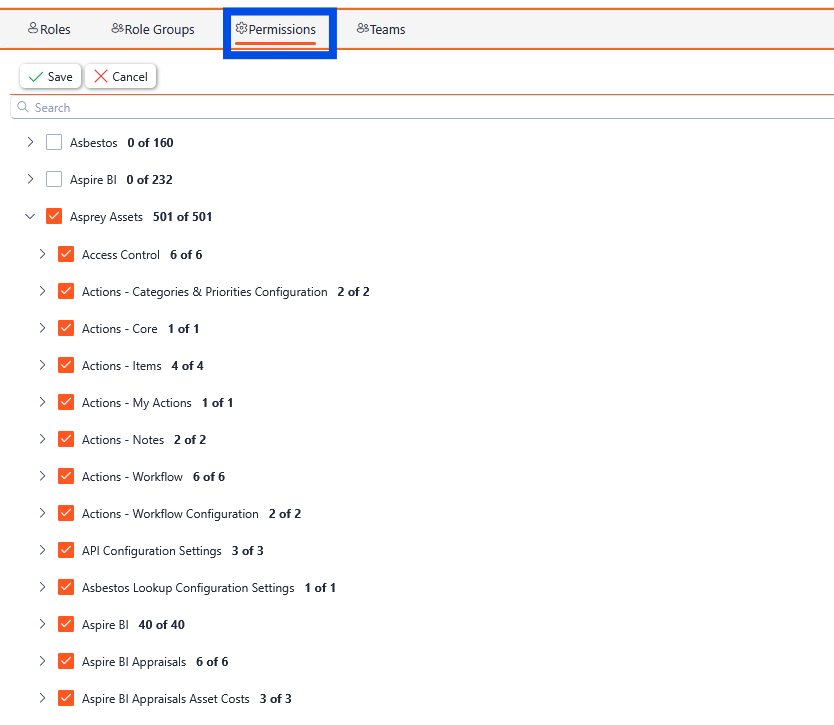834x725 pixels.
Task: Expand the Asbestos tree node
Action: coord(30,143)
